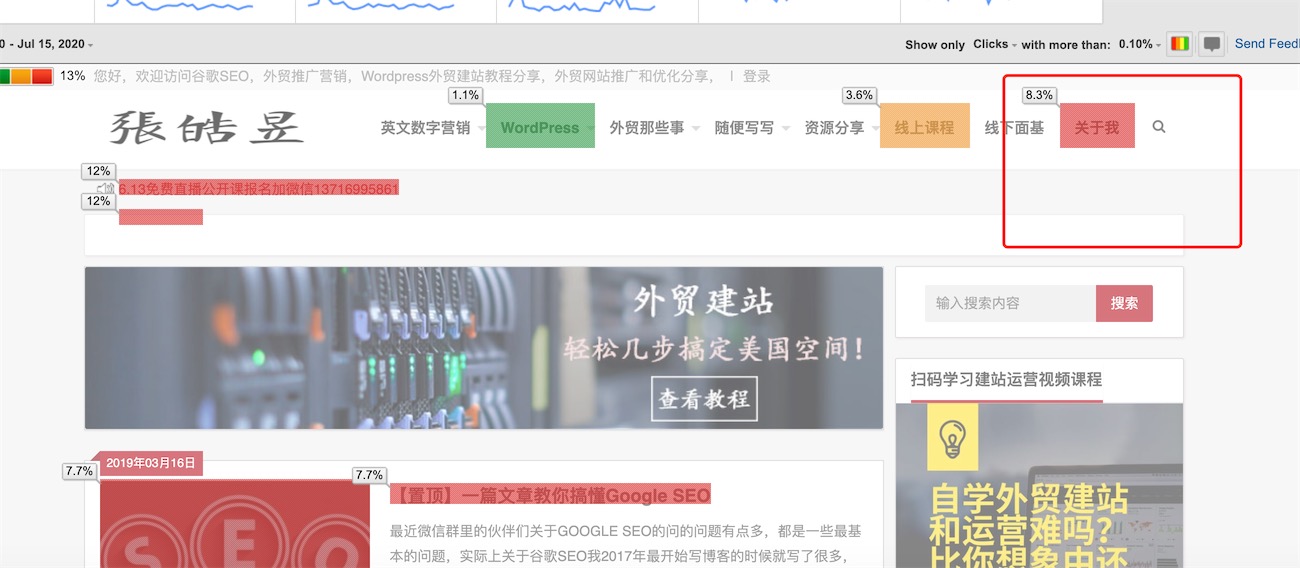This screenshot has width=1300, height=568.
Task: Open the Clicks metric dropdown
Action: [995, 44]
